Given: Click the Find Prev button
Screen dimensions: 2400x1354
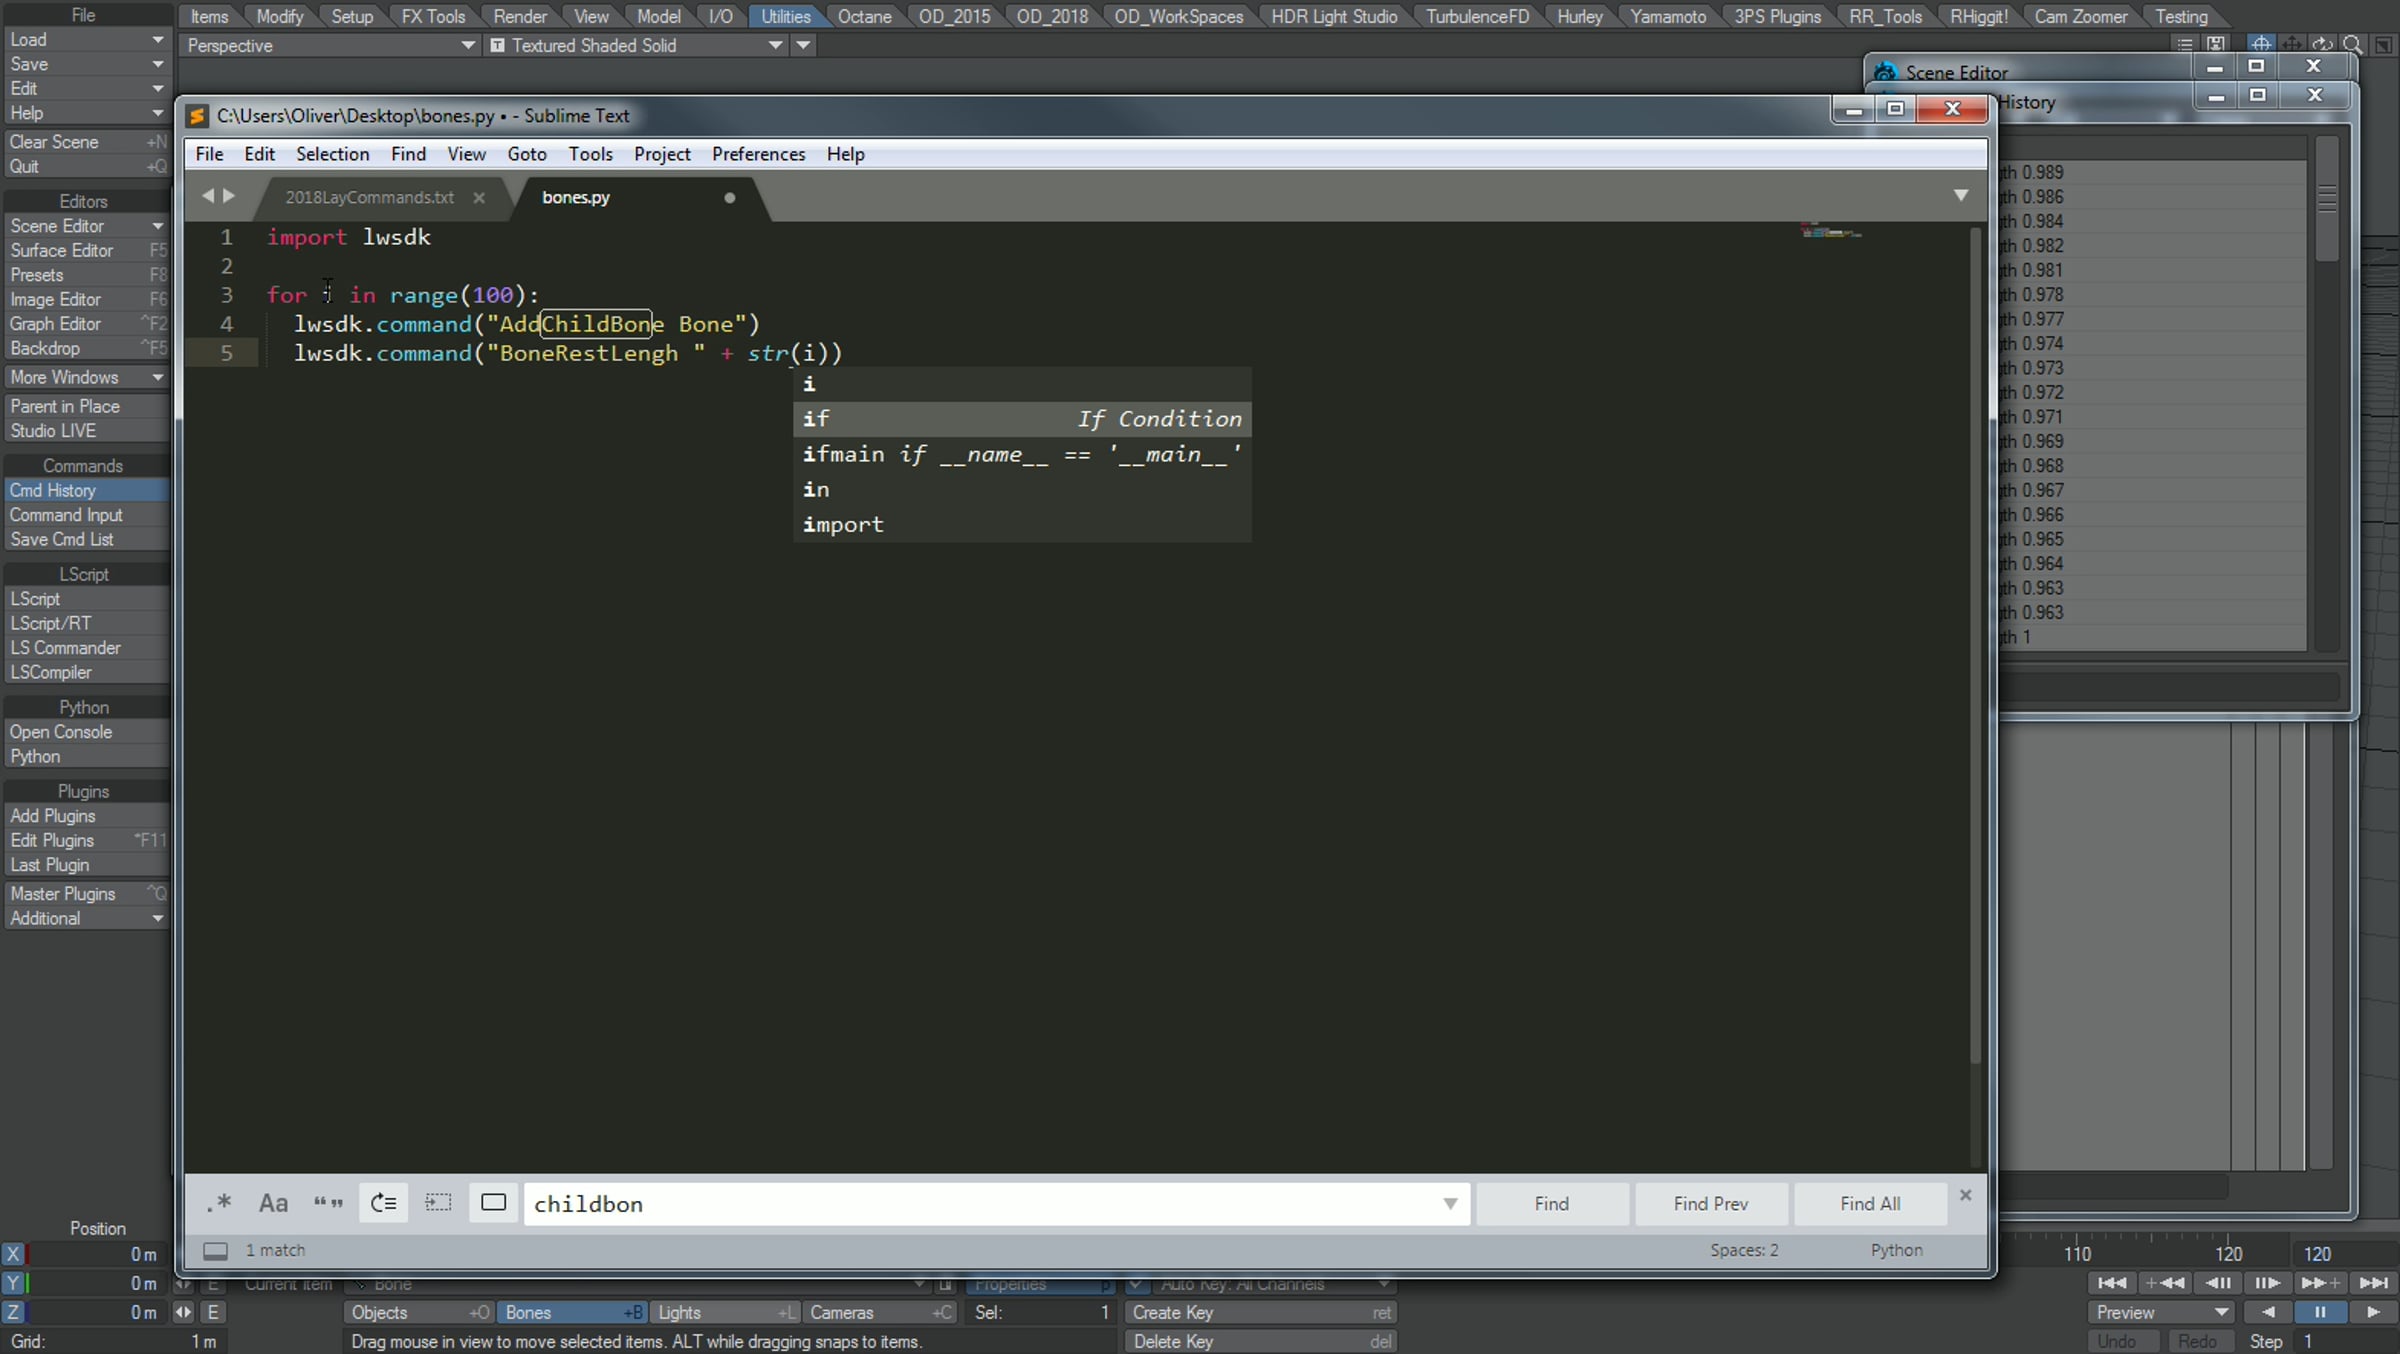Looking at the screenshot, I should pyautogui.click(x=1710, y=1204).
